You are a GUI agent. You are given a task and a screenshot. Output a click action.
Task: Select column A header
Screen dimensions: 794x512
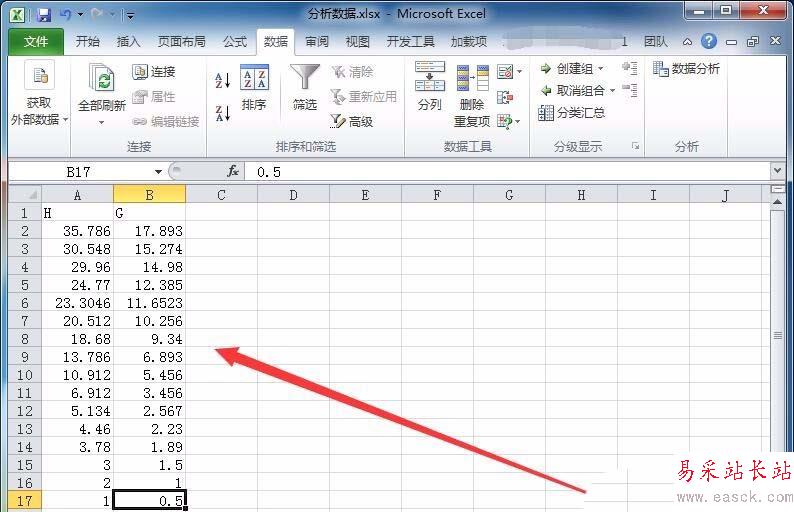77,194
